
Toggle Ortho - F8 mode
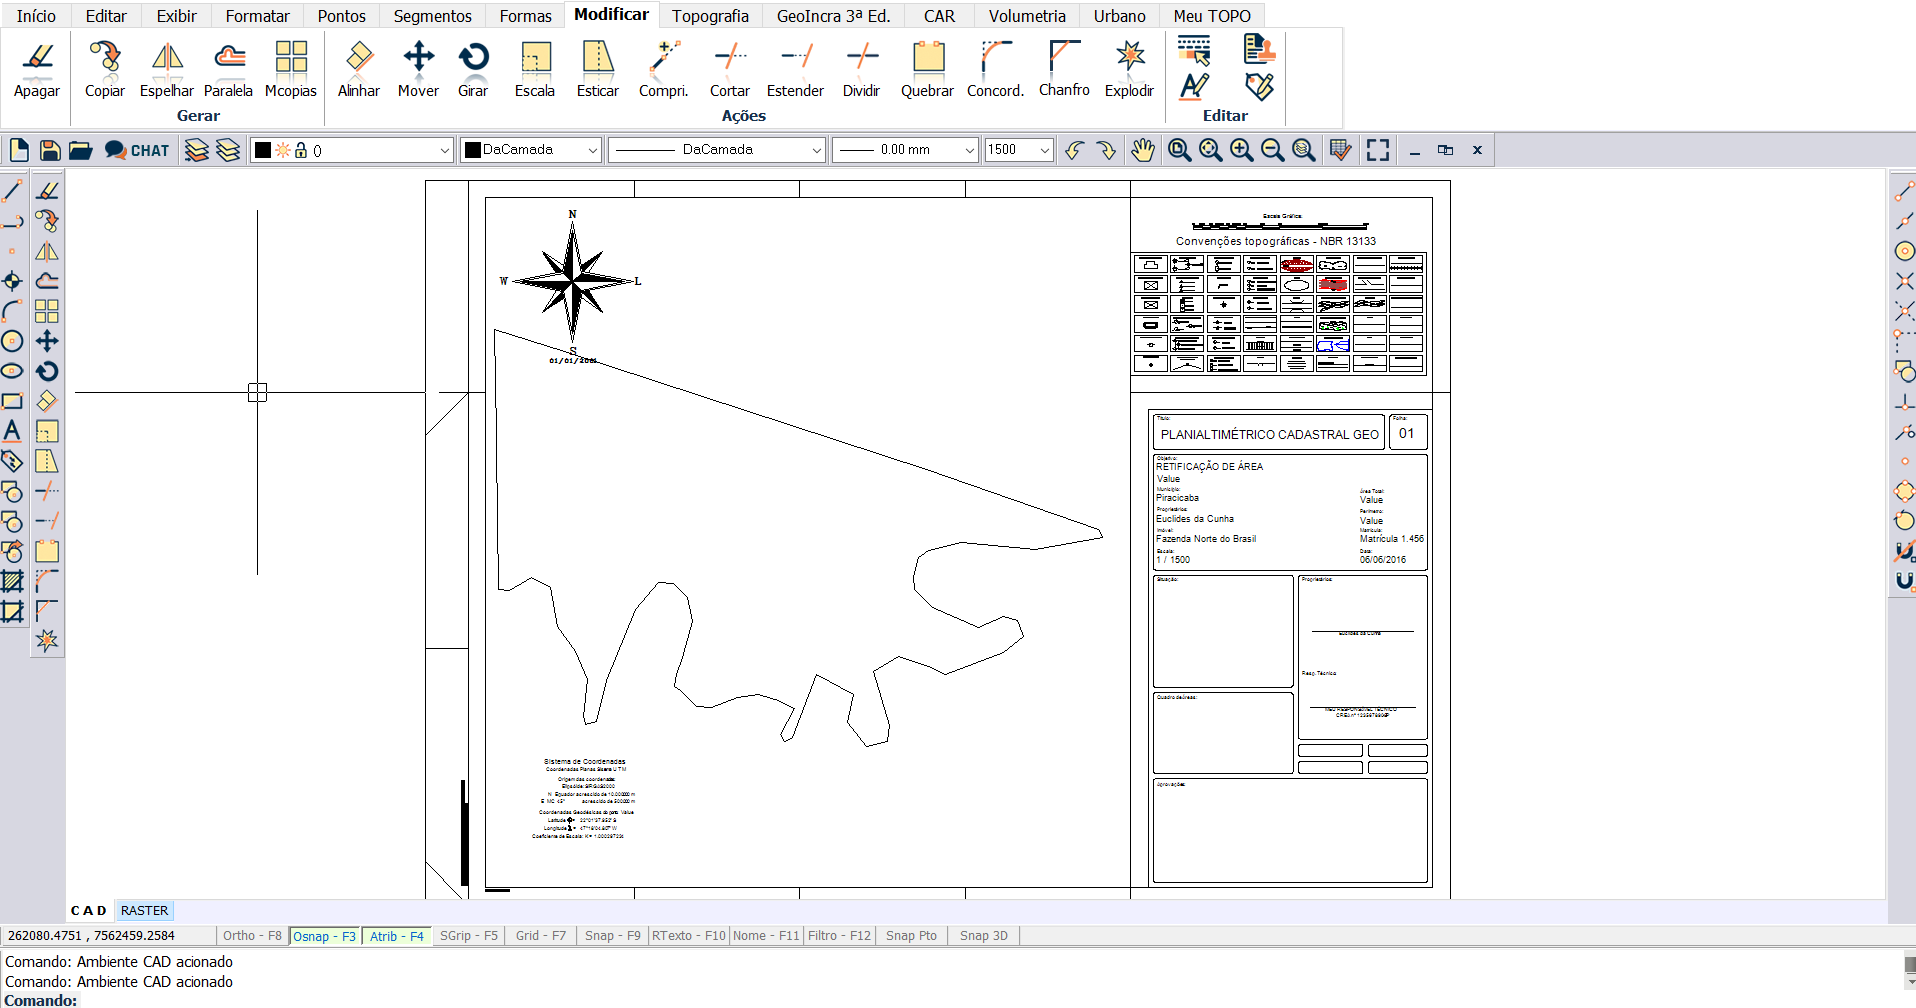252,936
